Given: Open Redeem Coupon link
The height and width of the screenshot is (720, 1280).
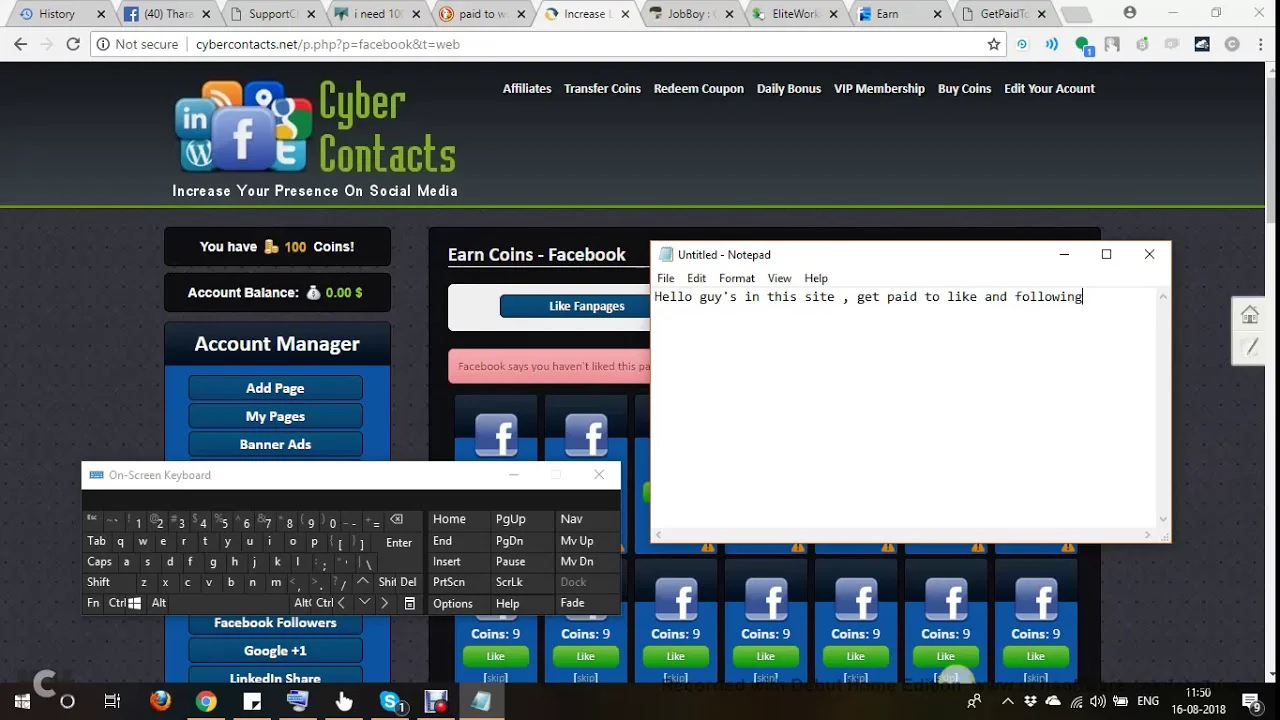Looking at the screenshot, I should (x=699, y=88).
